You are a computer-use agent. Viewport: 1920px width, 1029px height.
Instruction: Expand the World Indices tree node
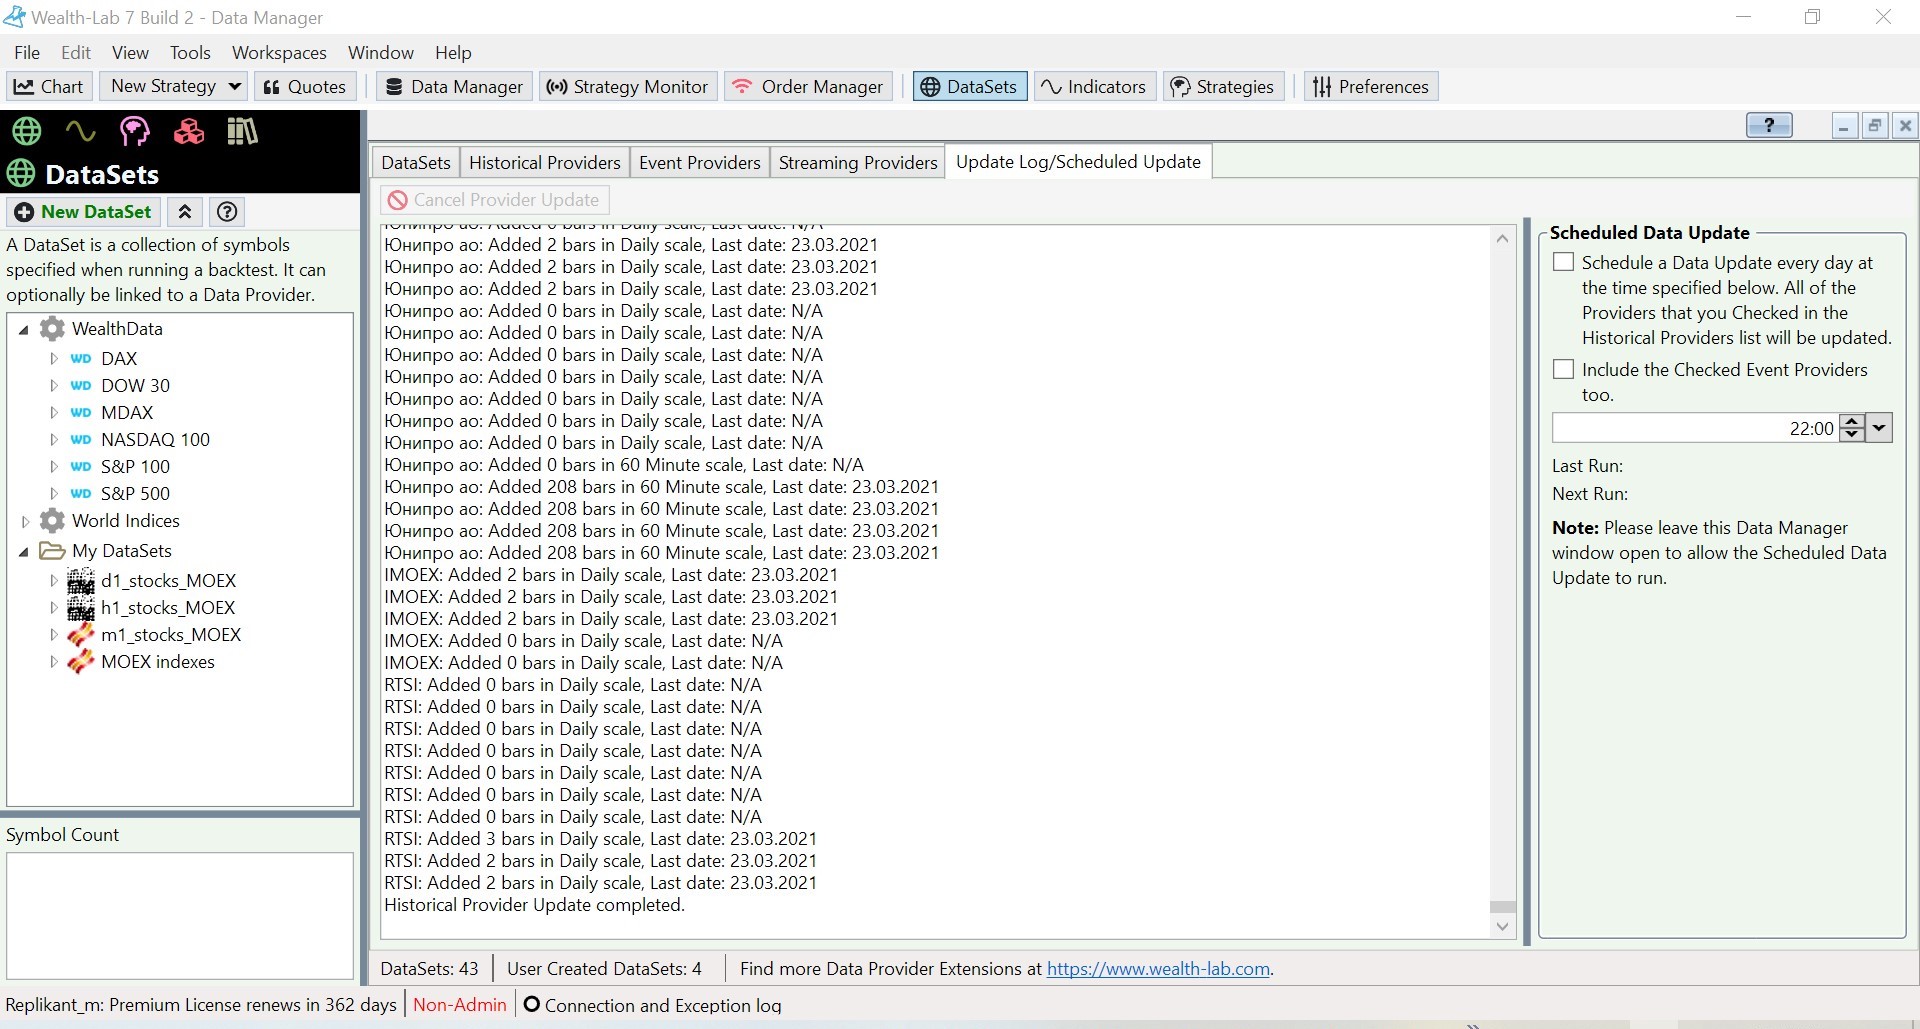point(25,521)
